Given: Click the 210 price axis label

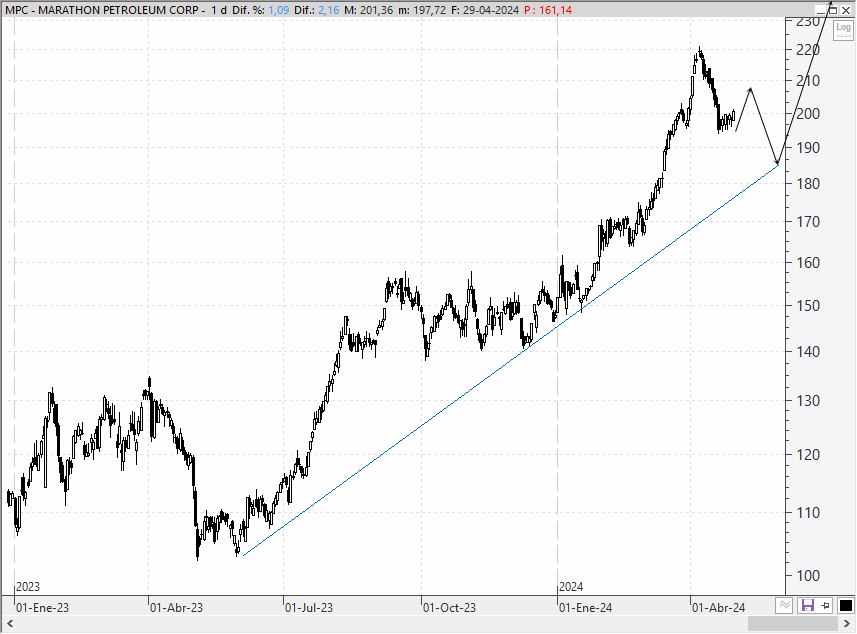Looking at the screenshot, I should point(808,81).
